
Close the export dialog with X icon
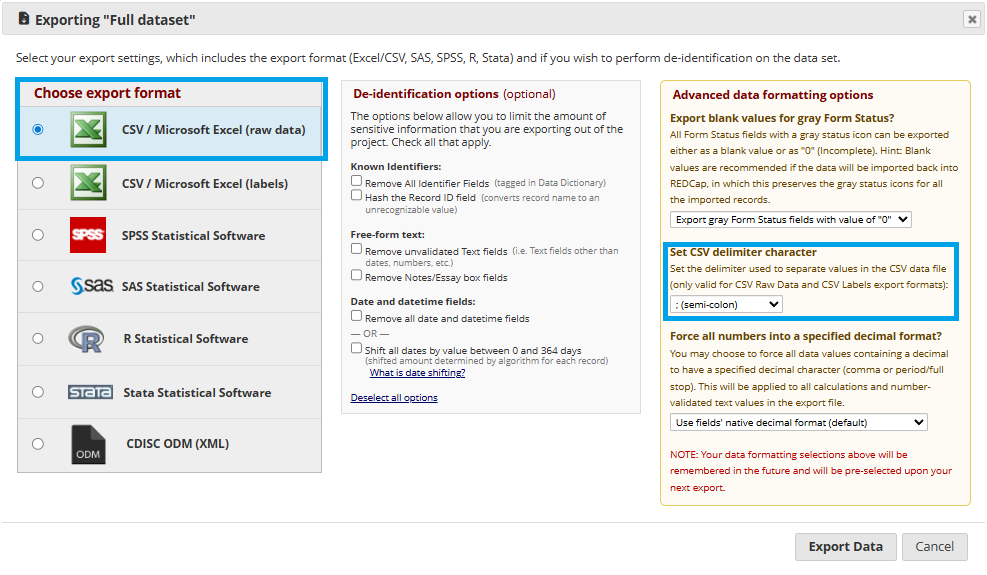[971, 19]
